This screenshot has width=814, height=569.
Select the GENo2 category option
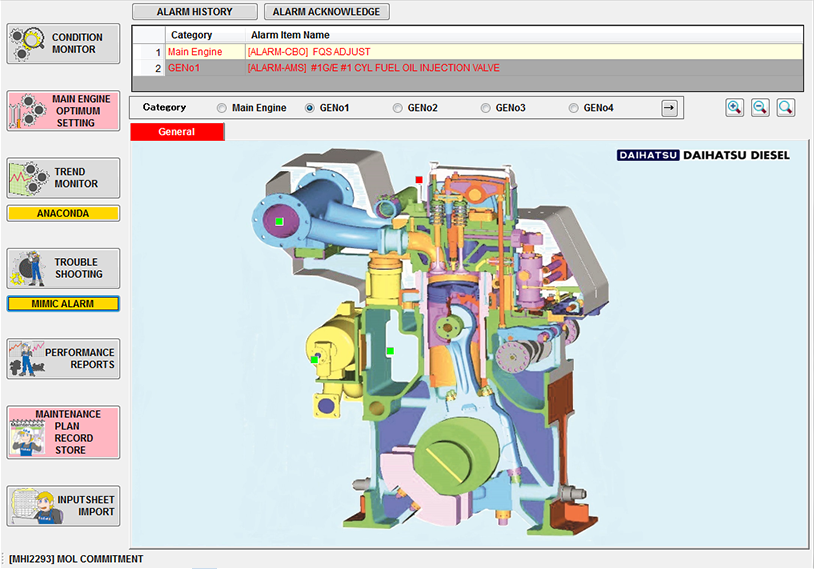398,108
